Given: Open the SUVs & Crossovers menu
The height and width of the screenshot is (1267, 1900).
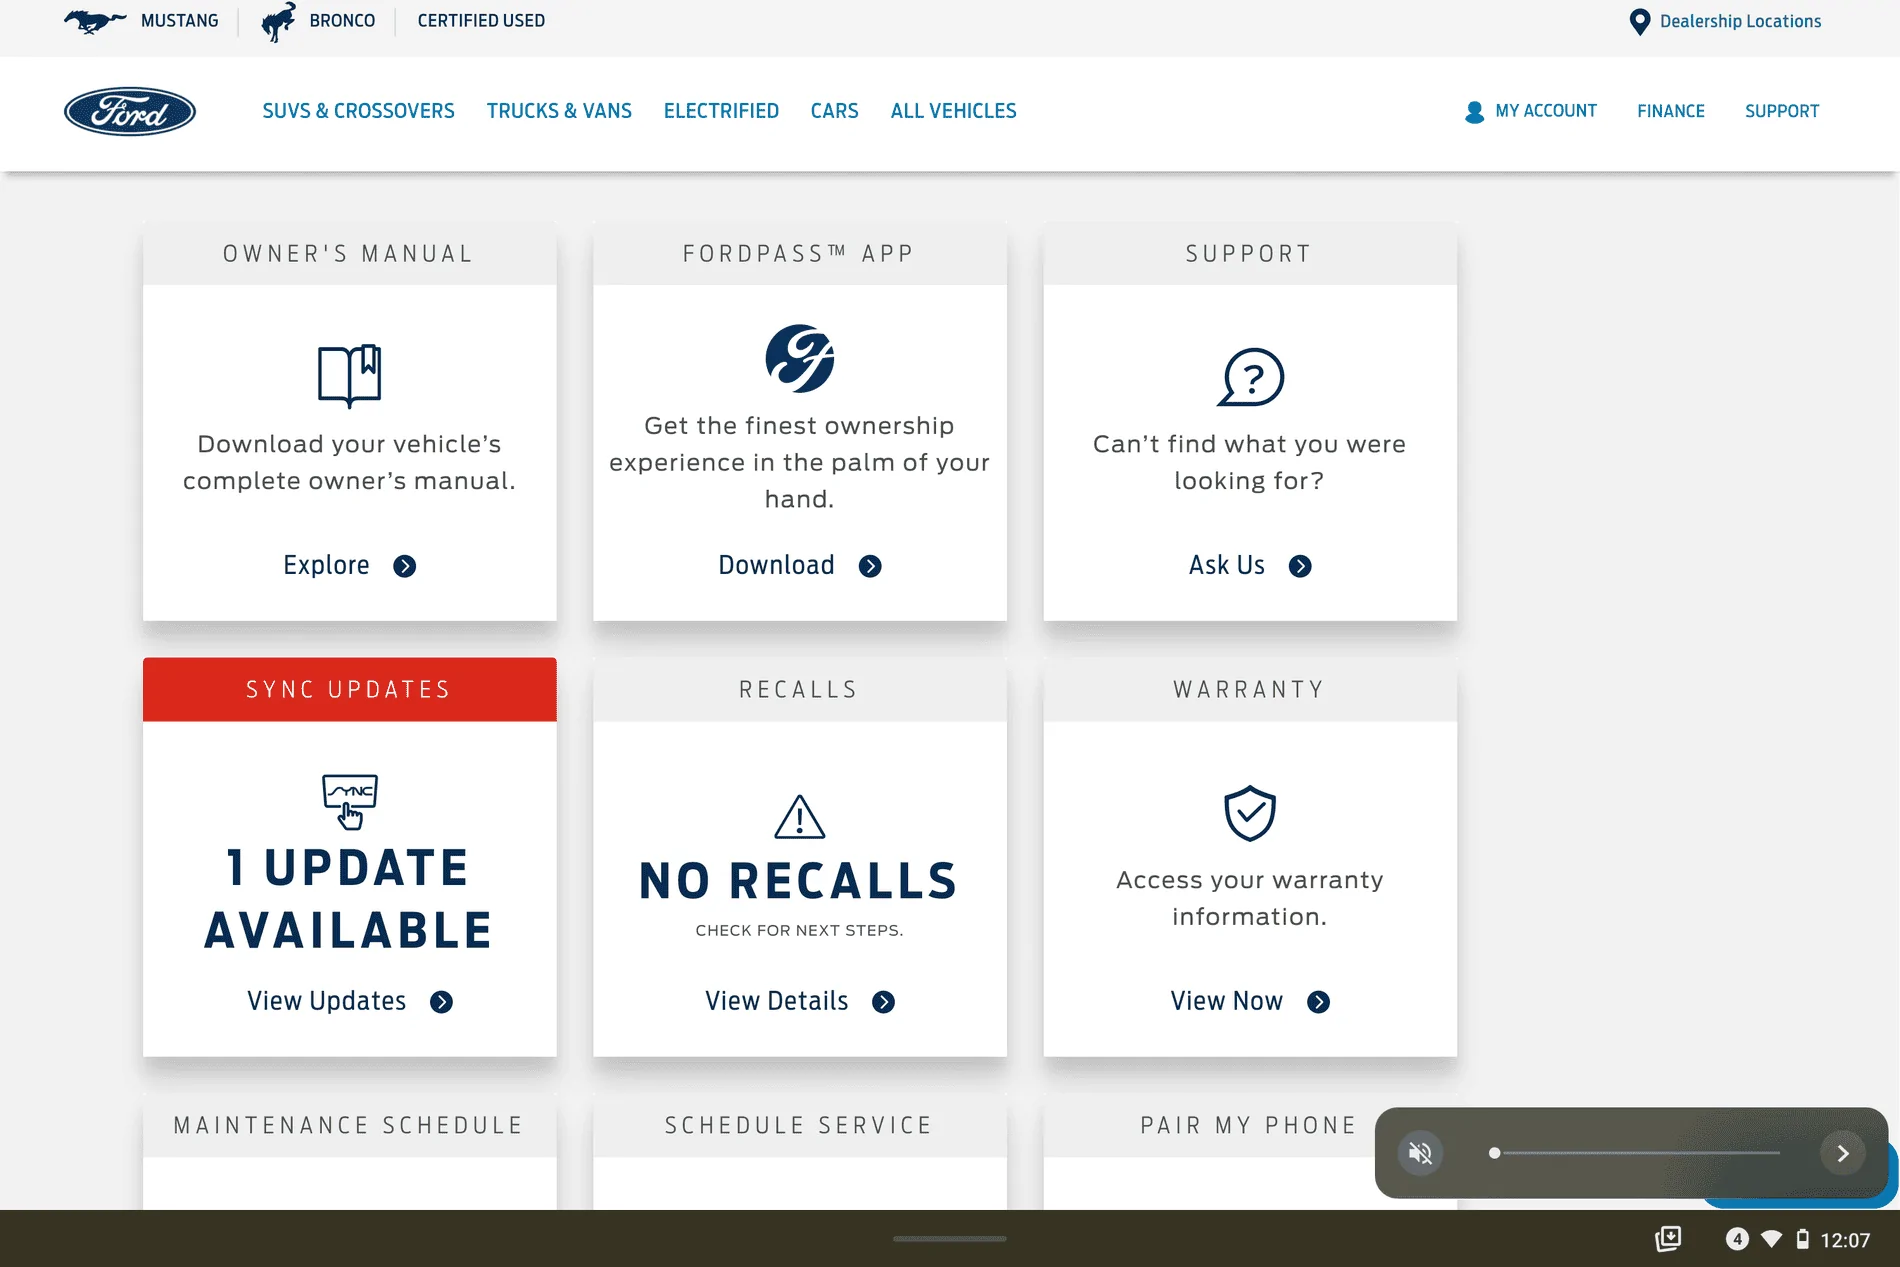Looking at the screenshot, I should point(358,111).
